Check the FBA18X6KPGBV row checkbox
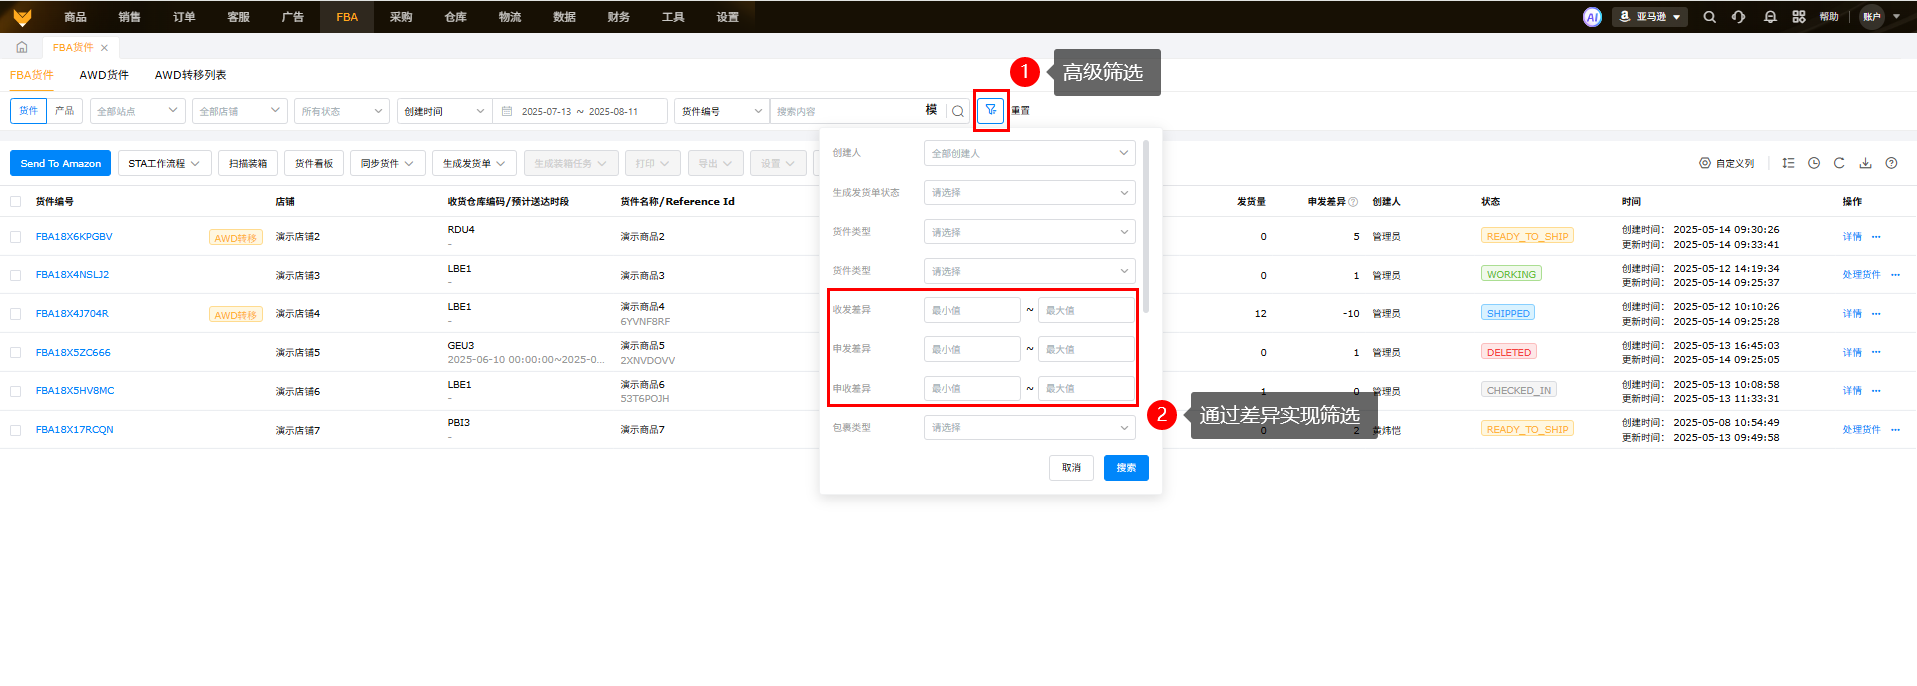 point(15,237)
